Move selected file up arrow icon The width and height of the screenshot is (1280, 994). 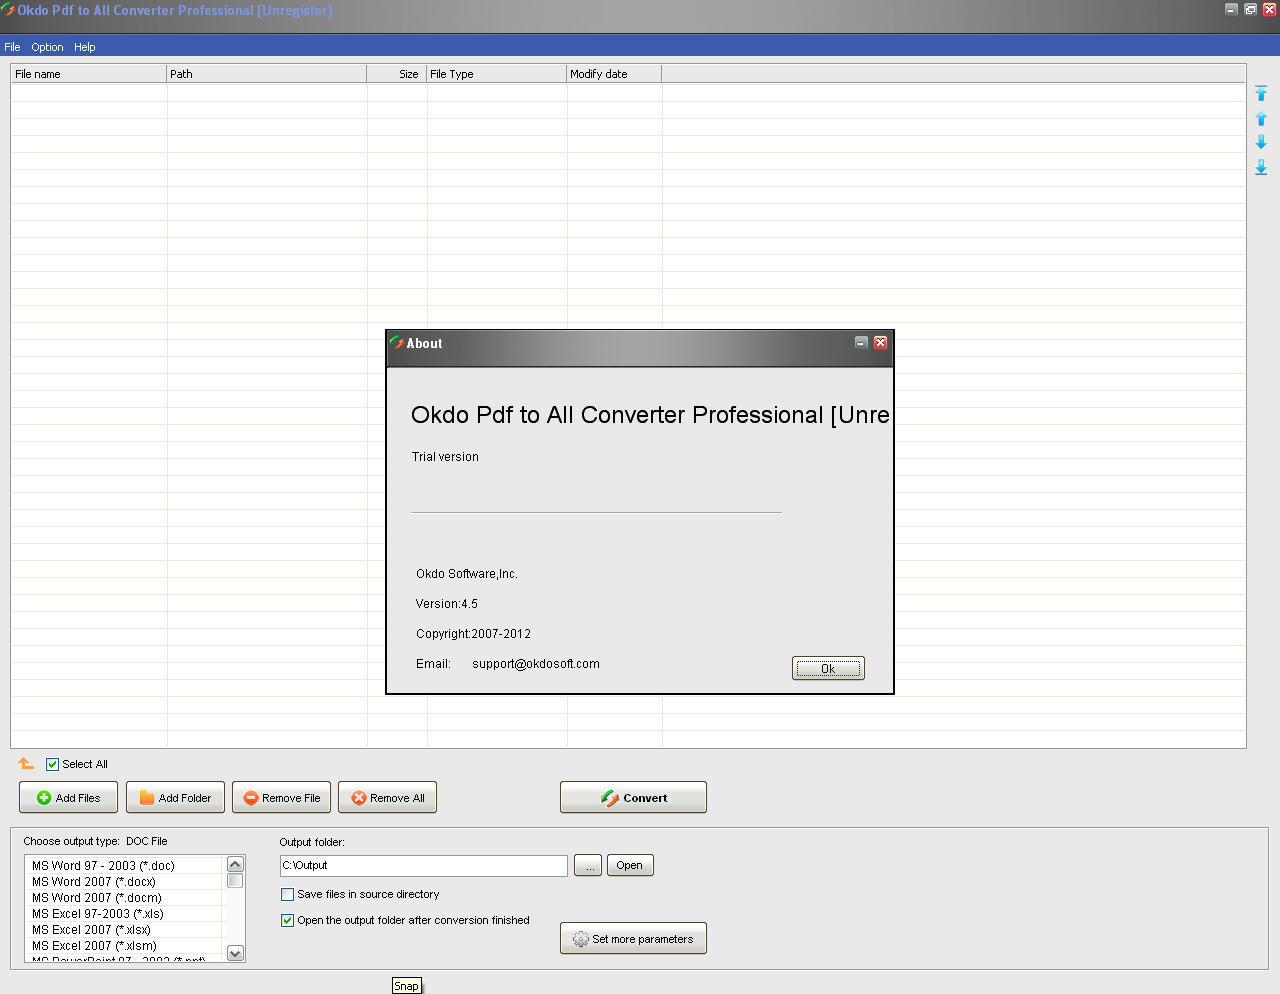(x=1261, y=118)
